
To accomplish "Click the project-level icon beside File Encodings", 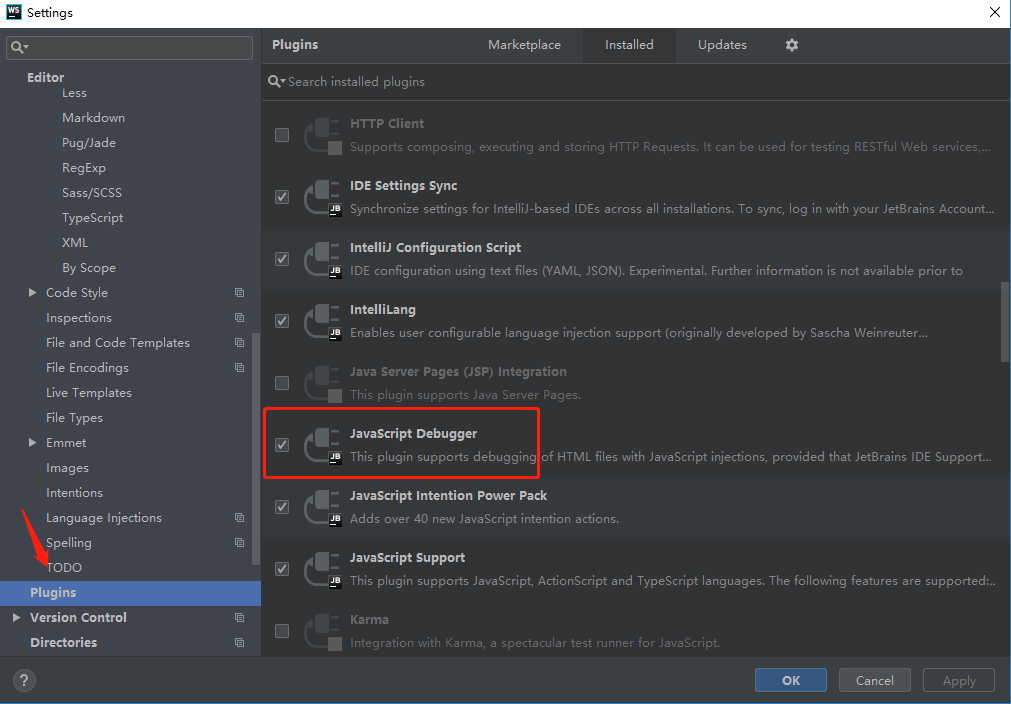I will 239,367.
